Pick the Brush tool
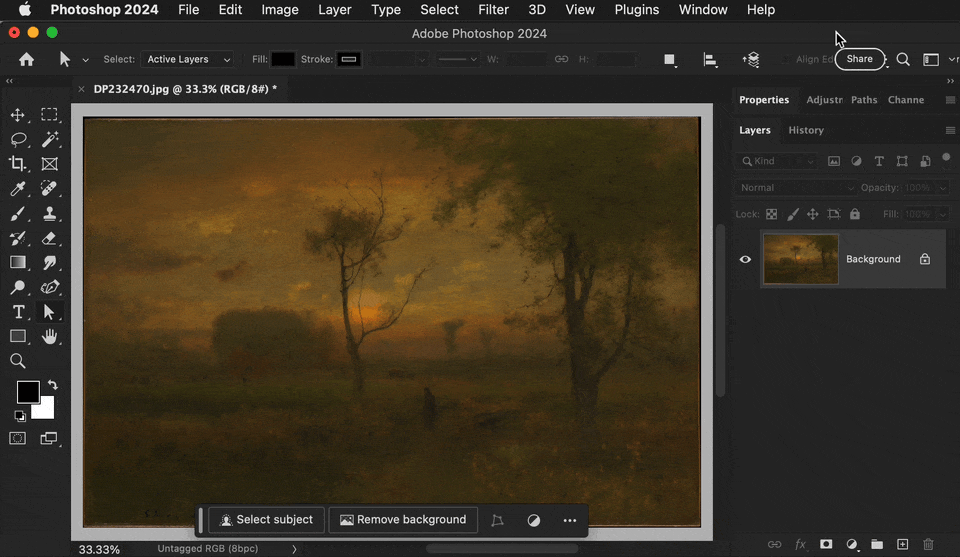The image size is (960, 557). [x=17, y=213]
